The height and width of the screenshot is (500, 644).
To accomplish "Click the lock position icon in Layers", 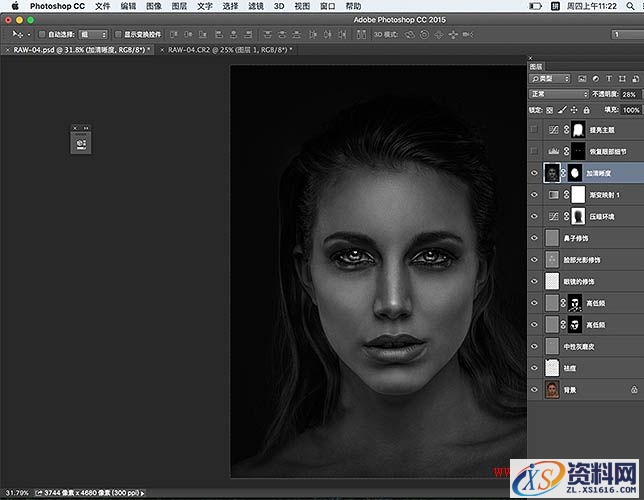I will tap(574, 110).
